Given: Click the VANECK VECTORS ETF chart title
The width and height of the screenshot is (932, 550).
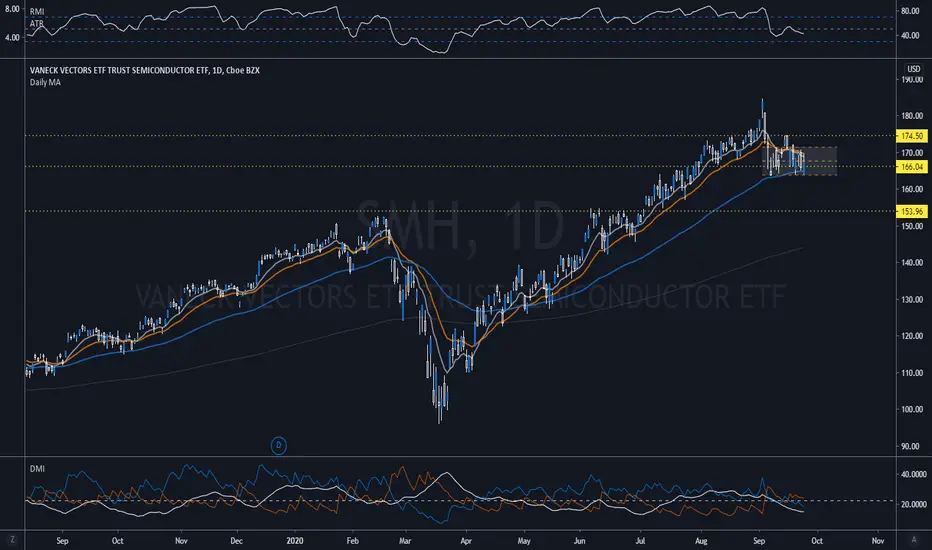Looking at the screenshot, I should tap(144, 70).
